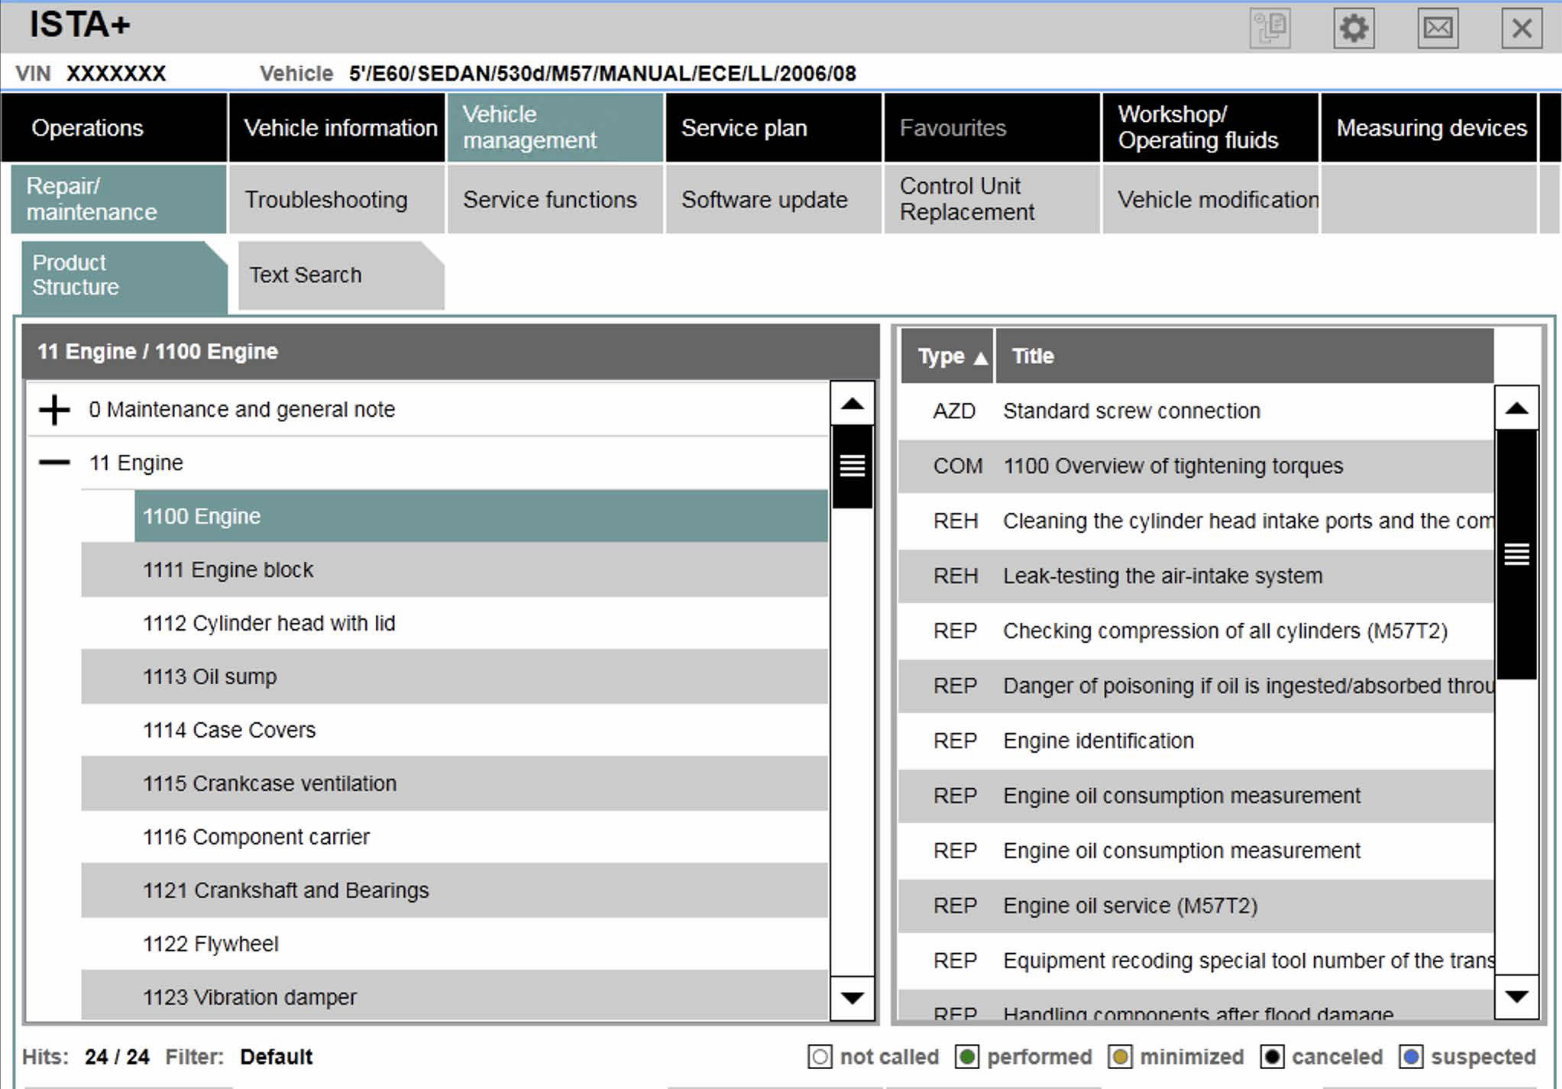Click the black 'canceled' legend indicator
1562x1089 pixels.
[x=1272, y=1057]
